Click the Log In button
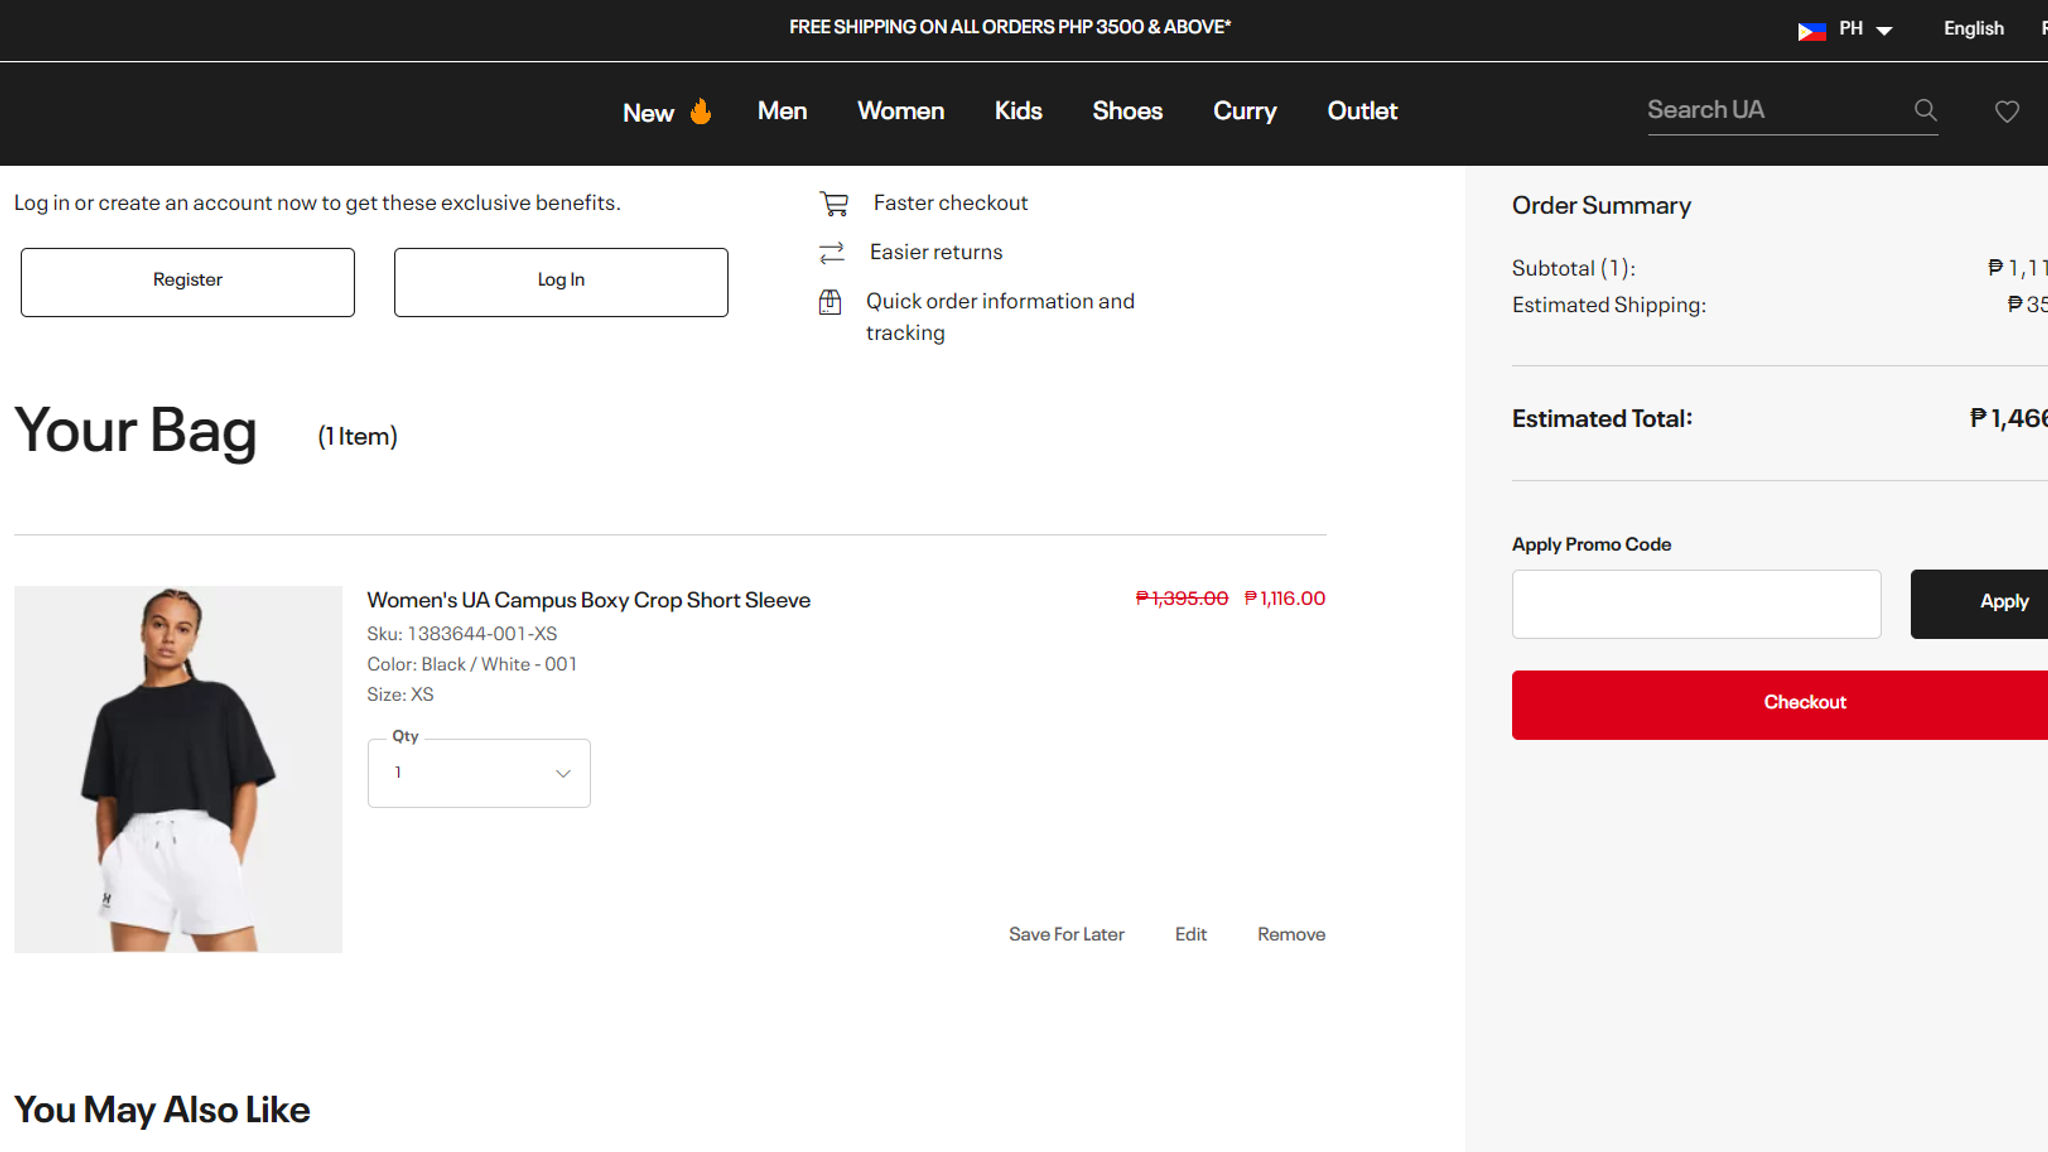This screenshot has width=2048, height=1152. tap(561, 282)
